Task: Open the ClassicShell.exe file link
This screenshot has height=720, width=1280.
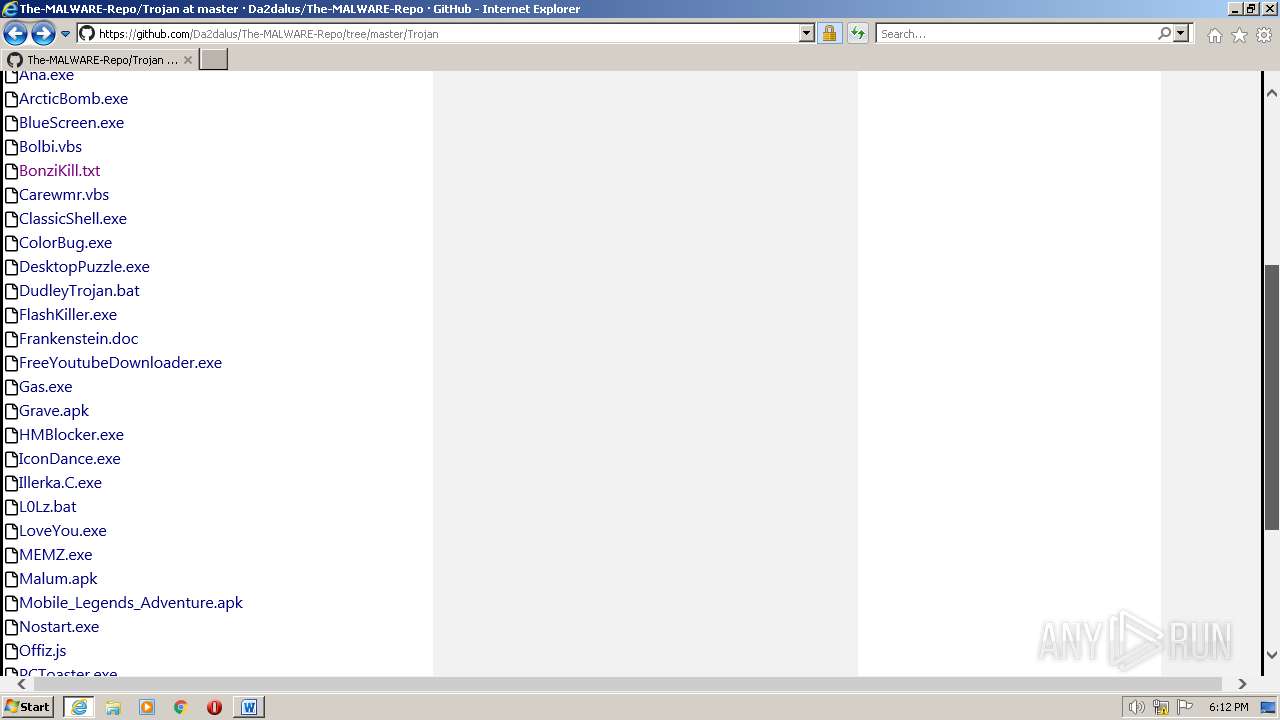Action: pyautogui.click(x=73, y=218)
